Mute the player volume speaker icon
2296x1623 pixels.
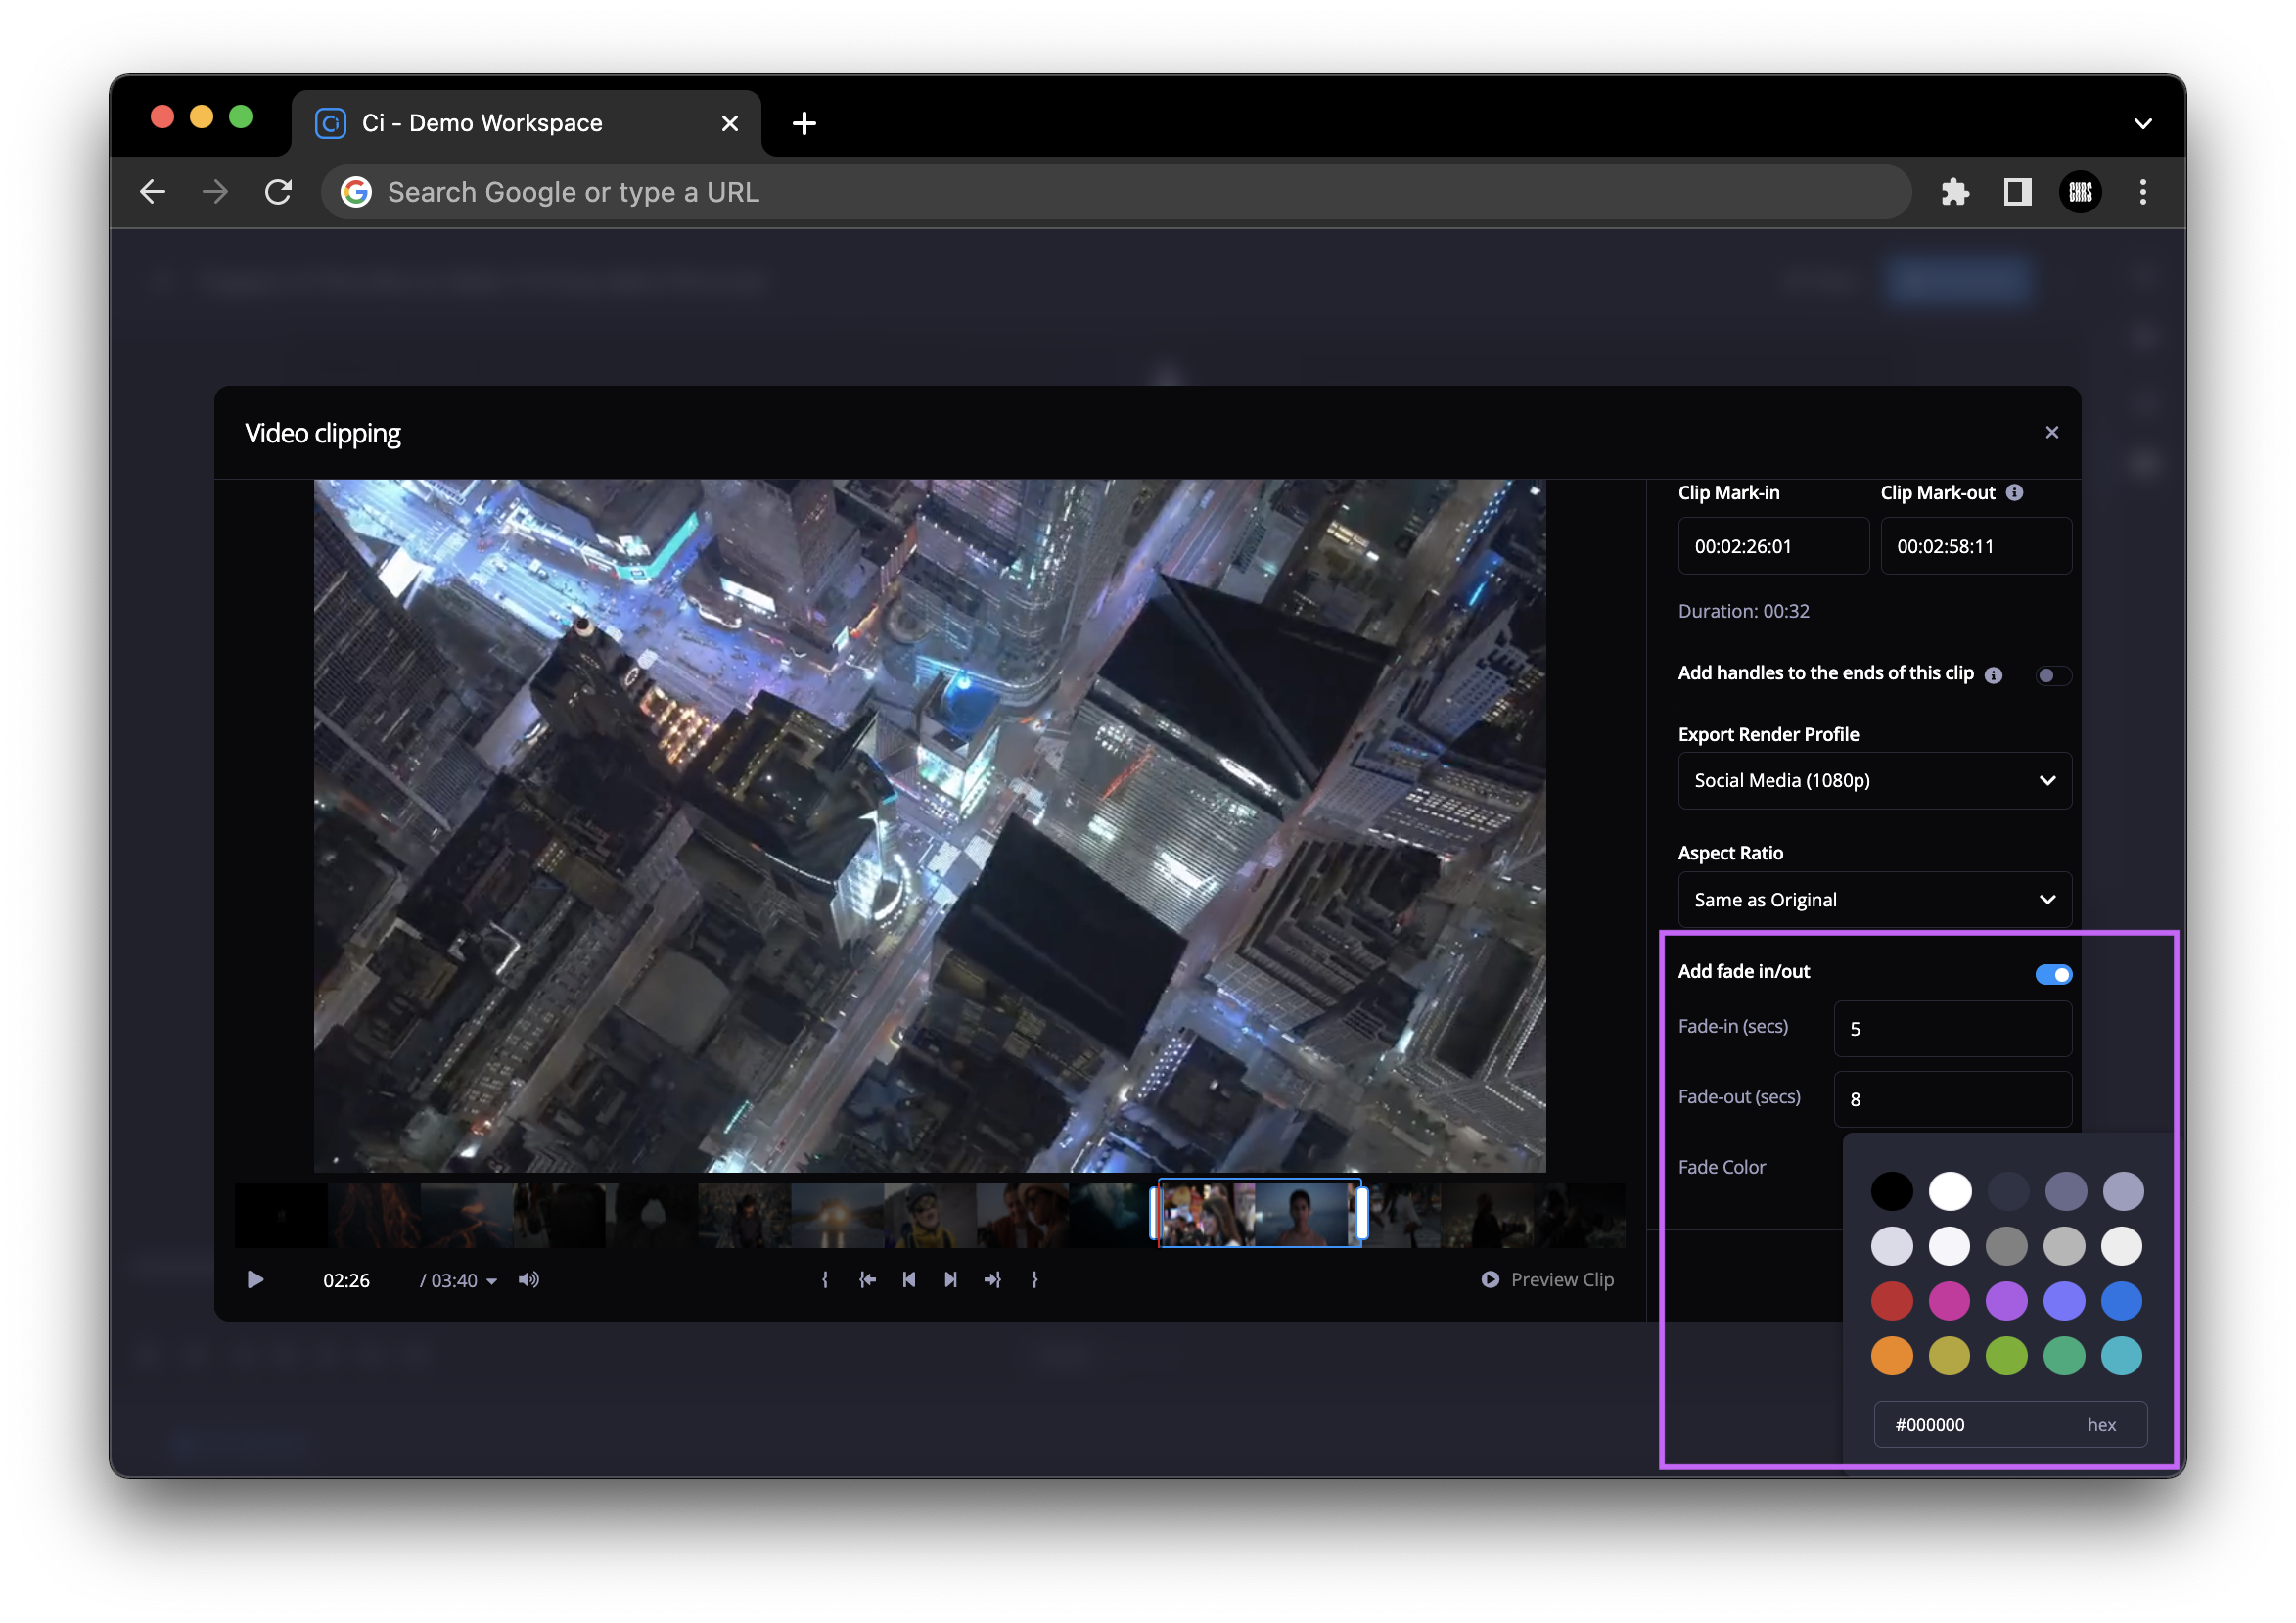pos(529,1280)
